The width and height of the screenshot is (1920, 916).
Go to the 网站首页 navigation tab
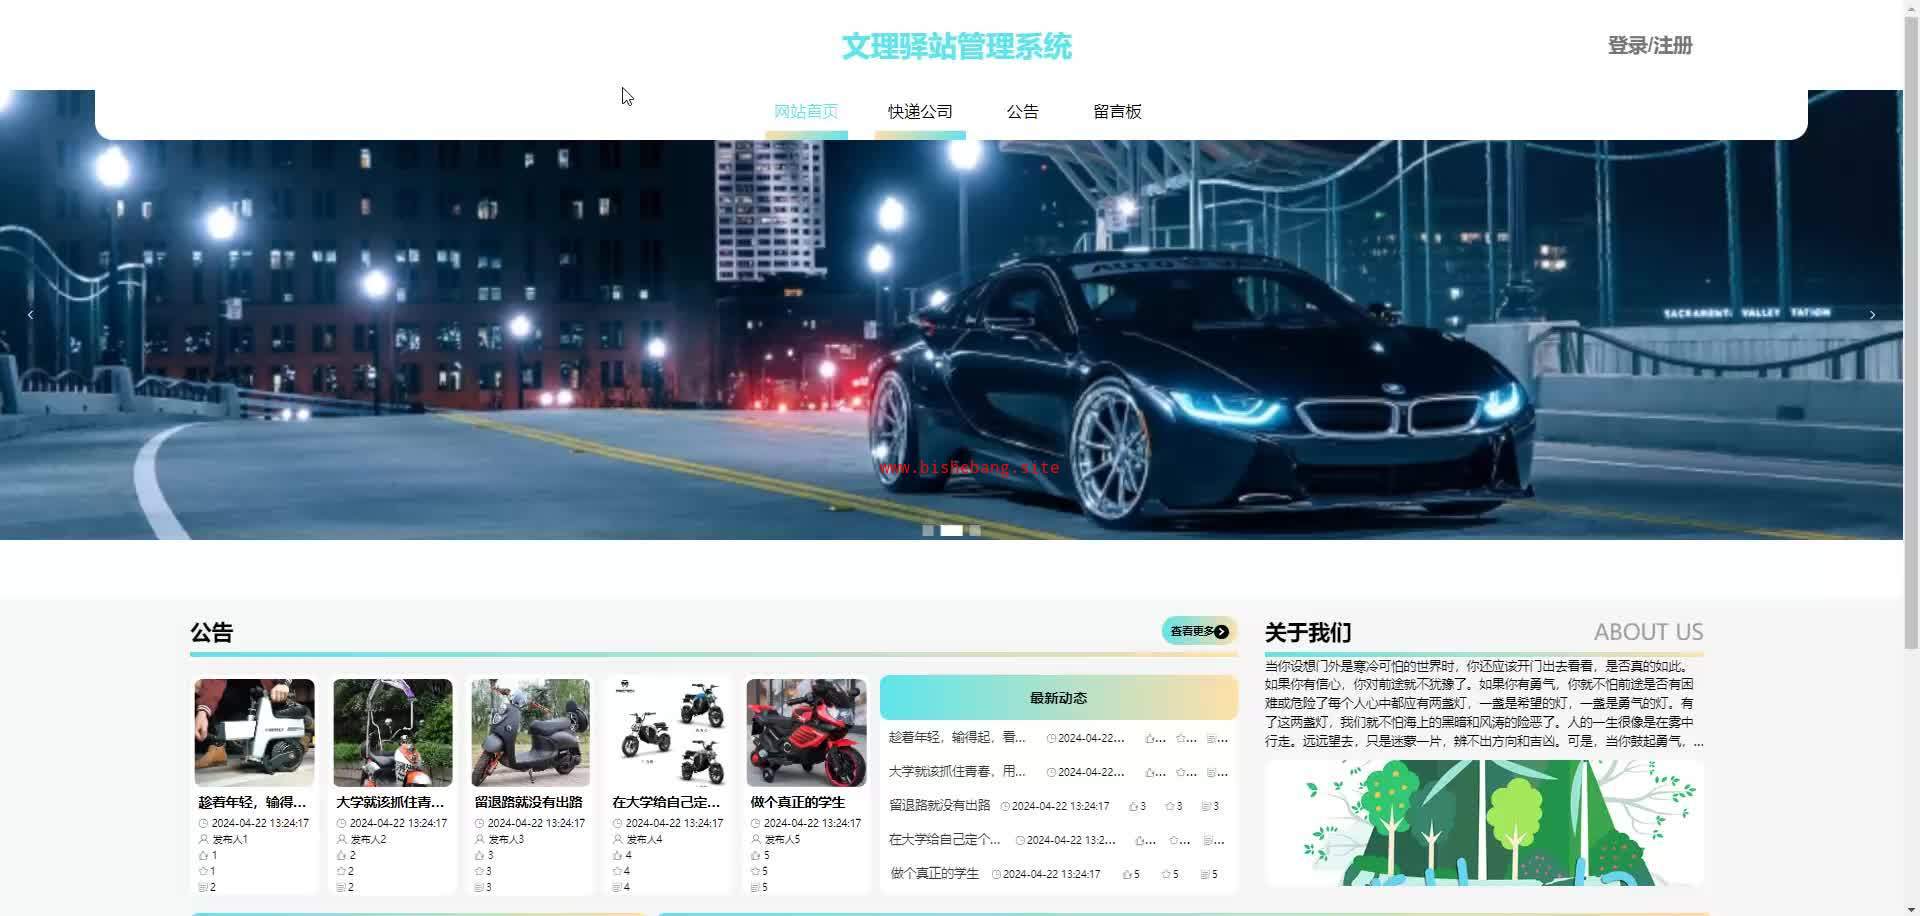pos(806,112)
